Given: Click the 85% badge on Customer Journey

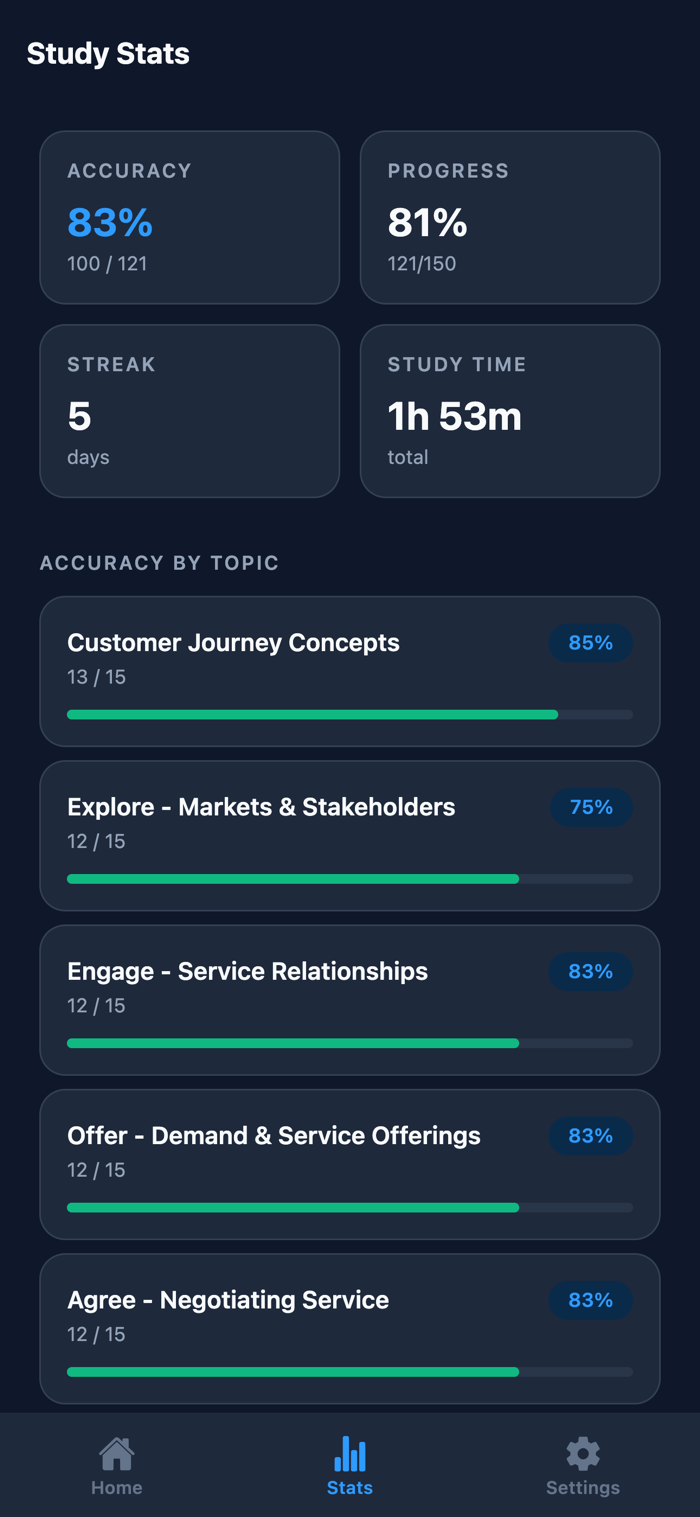Looking at the screenshot, I should (591, 643).
